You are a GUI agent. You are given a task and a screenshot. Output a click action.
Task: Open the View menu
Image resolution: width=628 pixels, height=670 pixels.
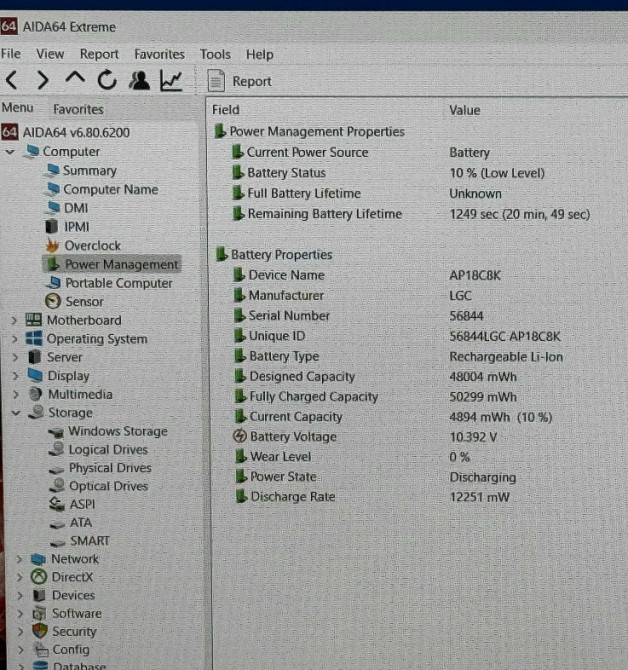coord(50,54)
